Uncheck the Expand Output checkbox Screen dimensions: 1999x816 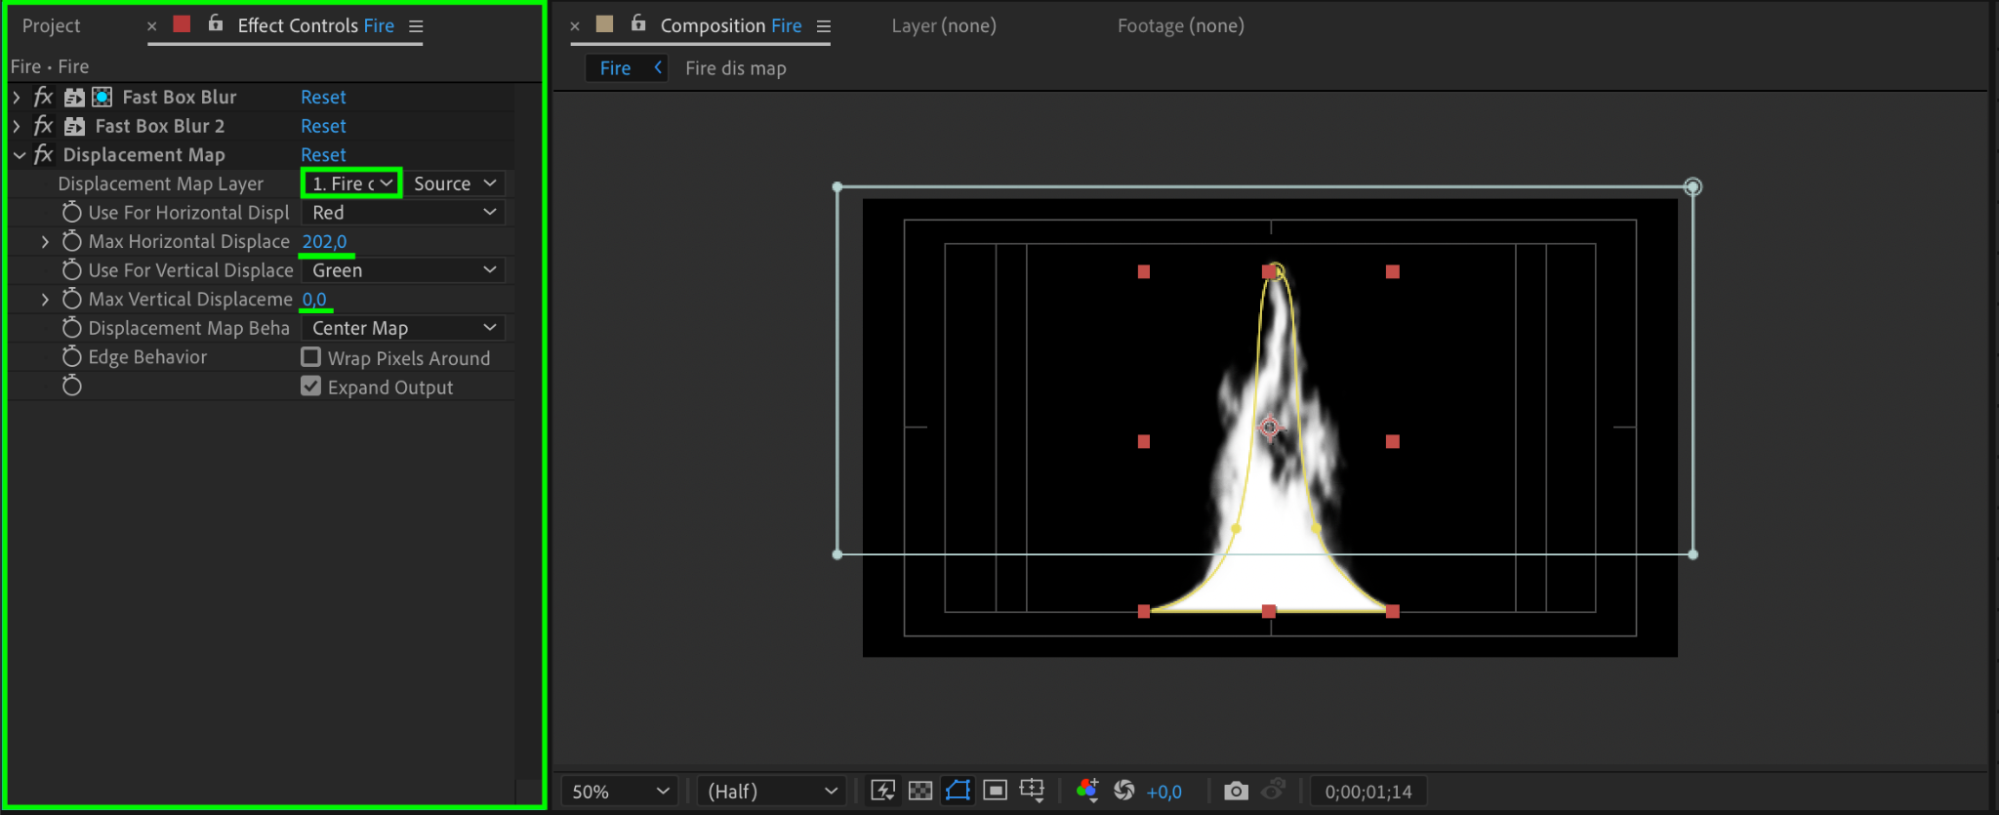(x=311, y=386)
